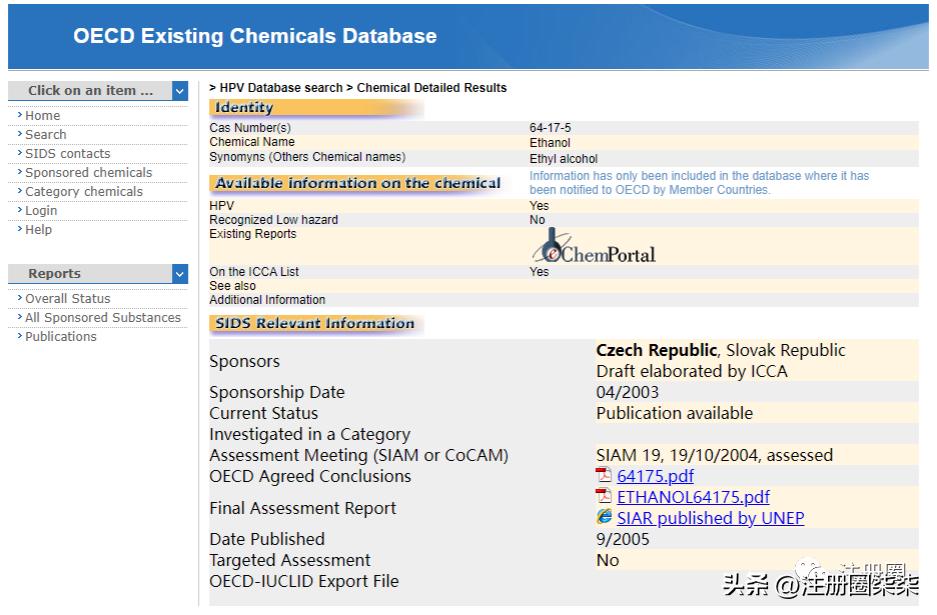The height and width of the screenshot is (615, 937).
Task: Open the ETHANOL64175.pdf assessment report
Action: click(693, 497)
